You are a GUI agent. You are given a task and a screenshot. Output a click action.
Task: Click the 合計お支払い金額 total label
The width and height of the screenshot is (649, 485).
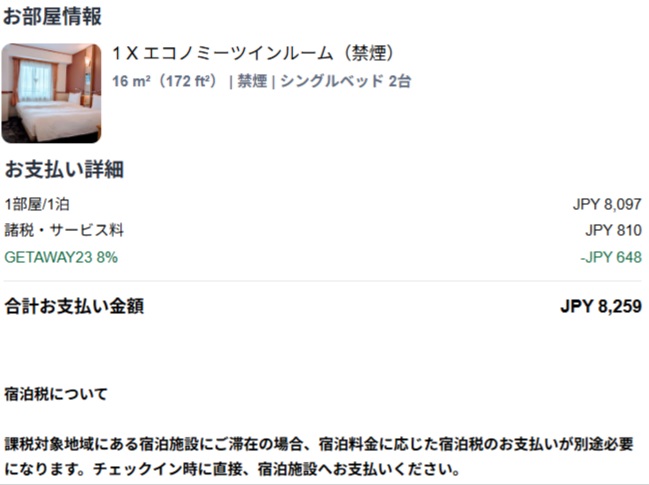click(75, 307)
